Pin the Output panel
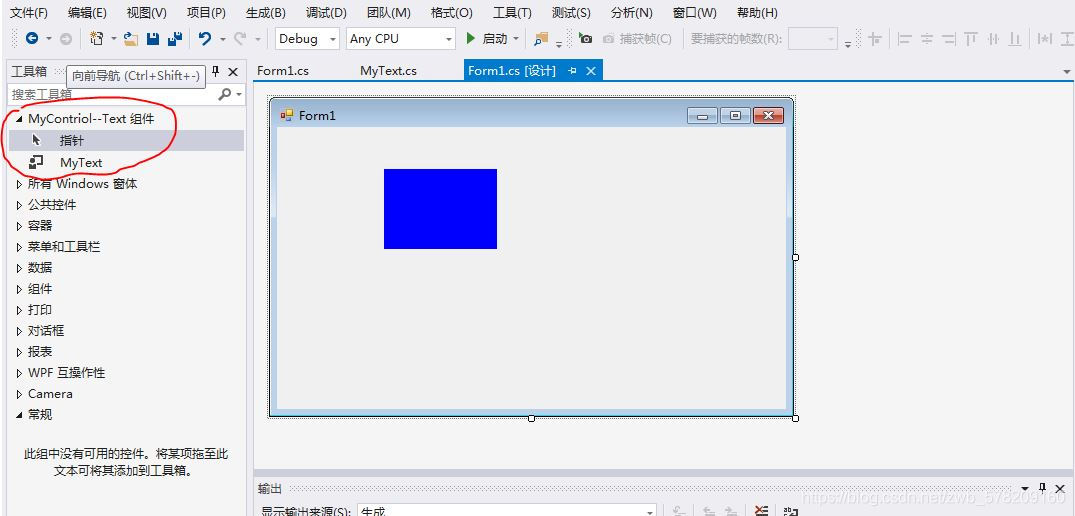Image resolution: width=1075 pixels, height=516 pixels. [1043, 488]
